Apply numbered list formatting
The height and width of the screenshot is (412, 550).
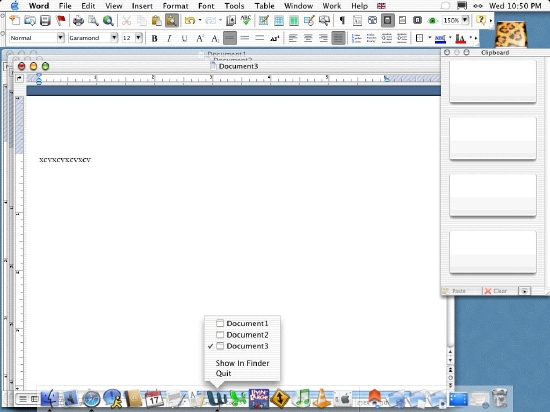click(356, 38)
